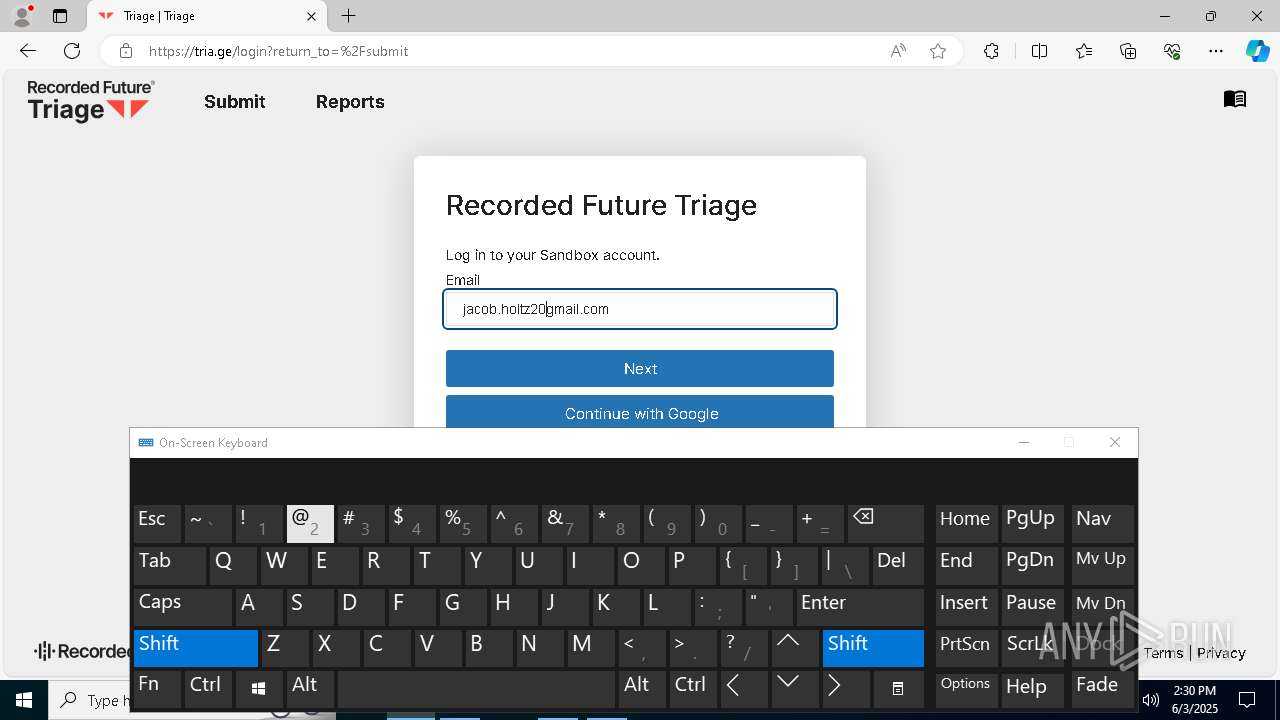Open Browser essentials heart icon
Image resolution: width=1280 pixels, height=720 pixels.
click(1172, 51)
